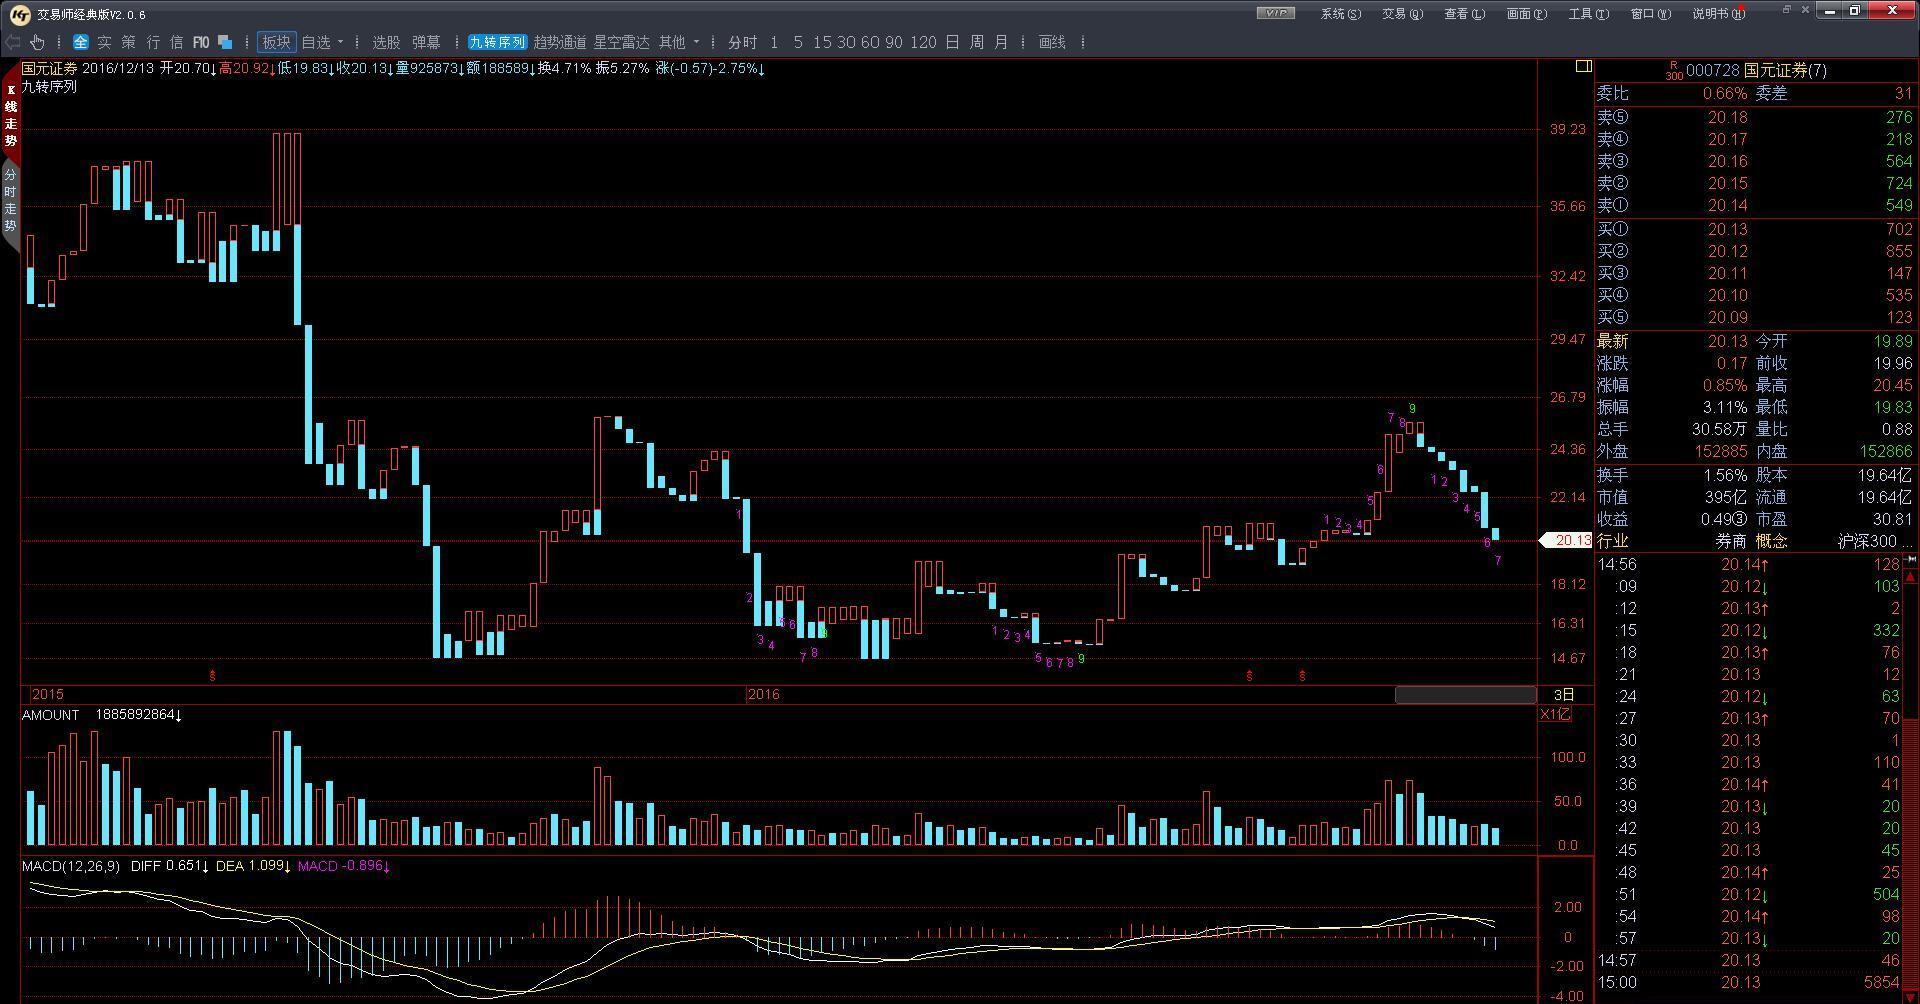Restore the inner chart window

point(1786,9)
